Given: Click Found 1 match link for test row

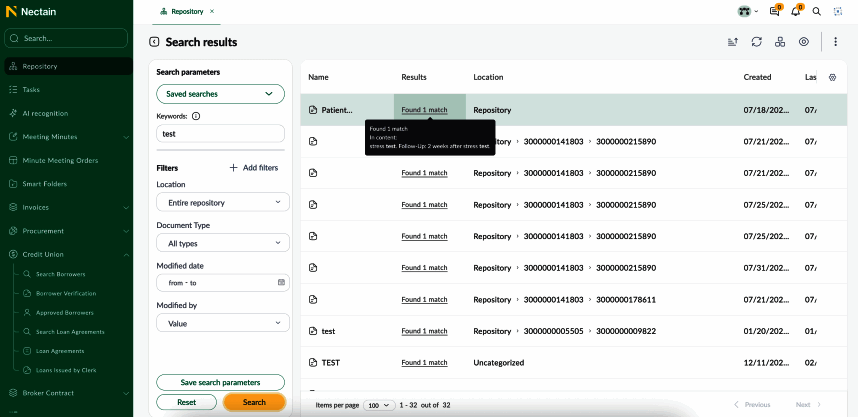Looking at the screenshot, I should tap(424, 330).
